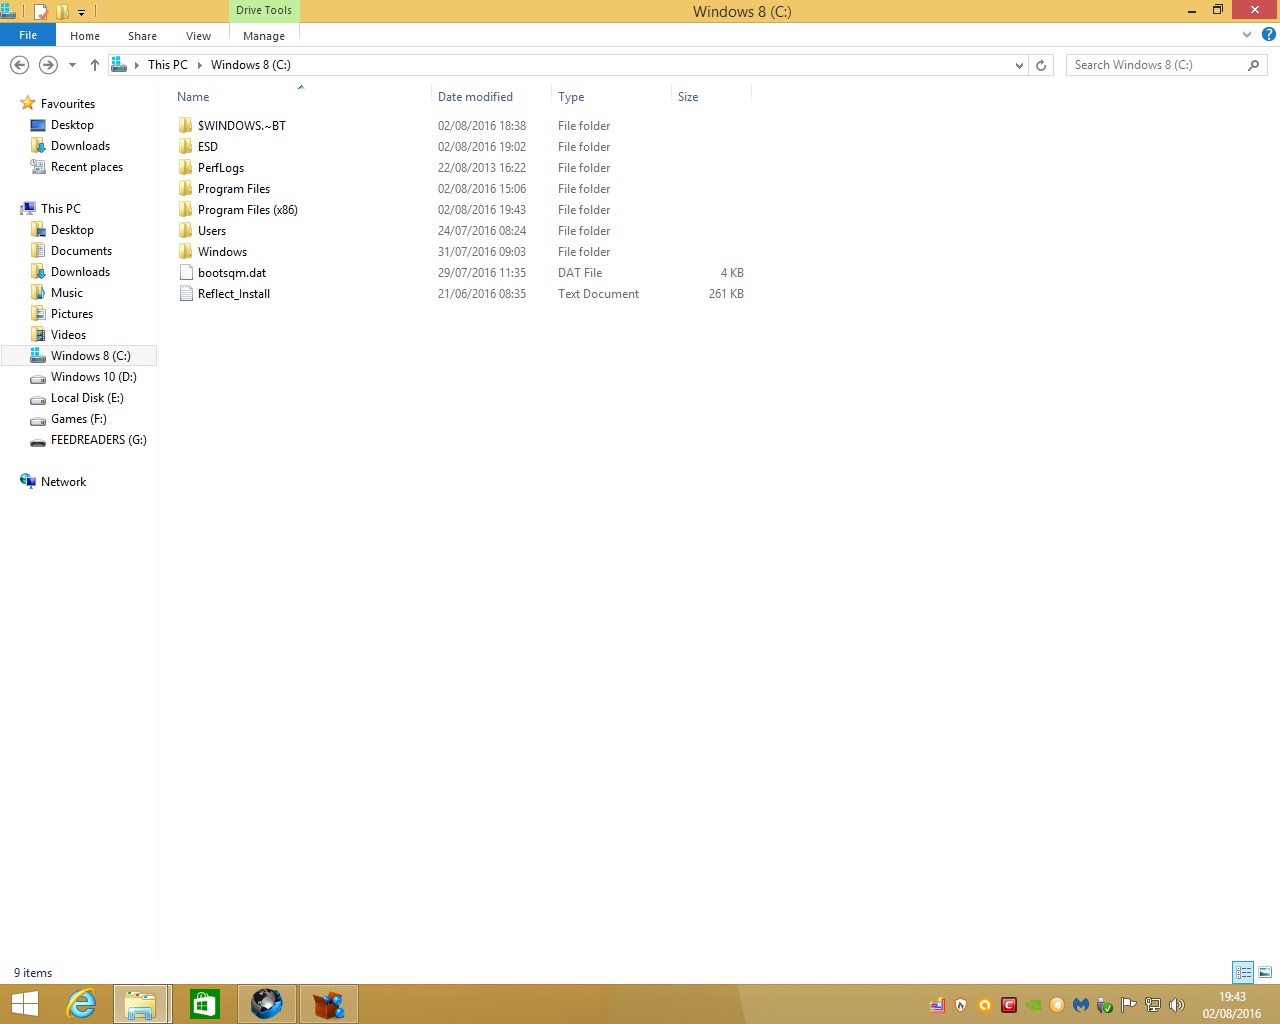Click the drive icon in the title bar
1280x1024 pixels.
click(8, 11)
